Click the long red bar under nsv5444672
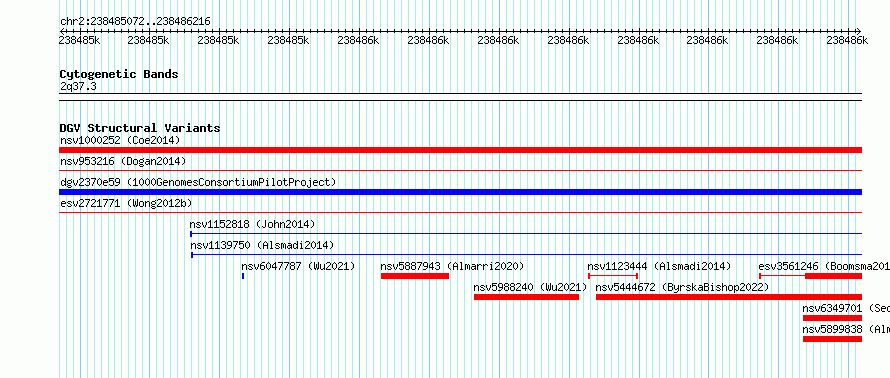The width and height of the screenshot is (890, 378). 729,297
